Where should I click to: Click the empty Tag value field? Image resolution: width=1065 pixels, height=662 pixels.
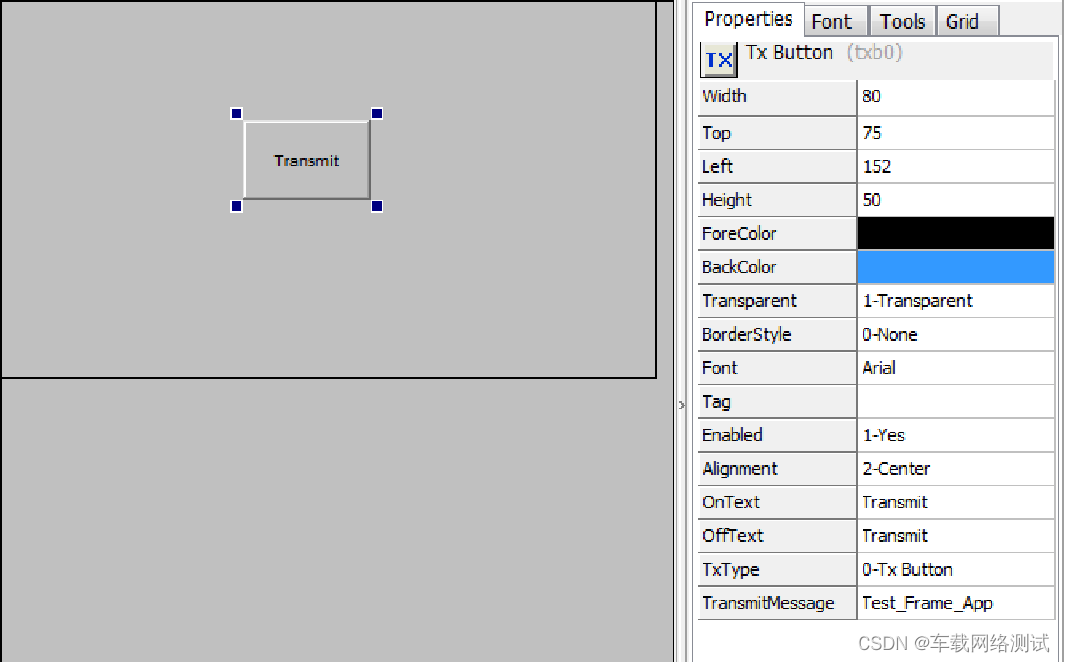[x=955, y=401]
